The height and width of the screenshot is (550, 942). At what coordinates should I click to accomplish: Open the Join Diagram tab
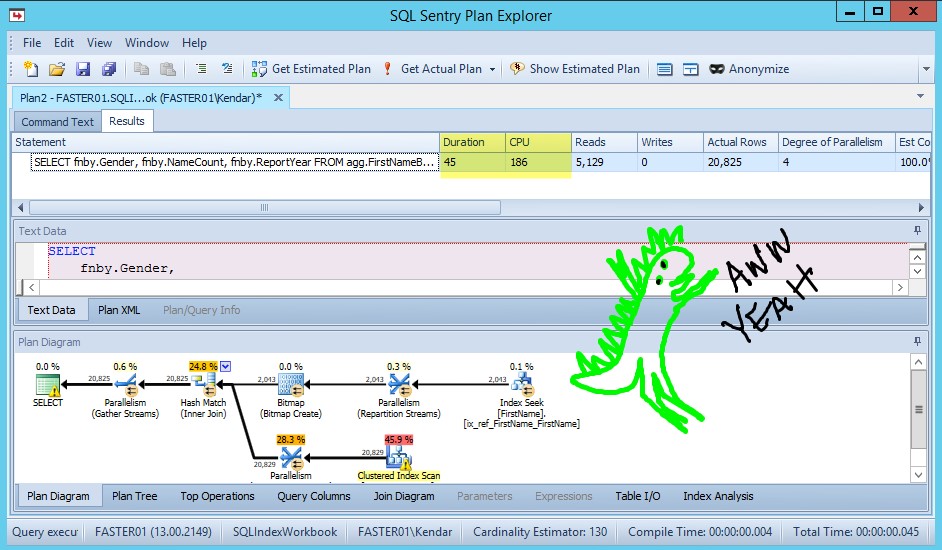[404, 497]
